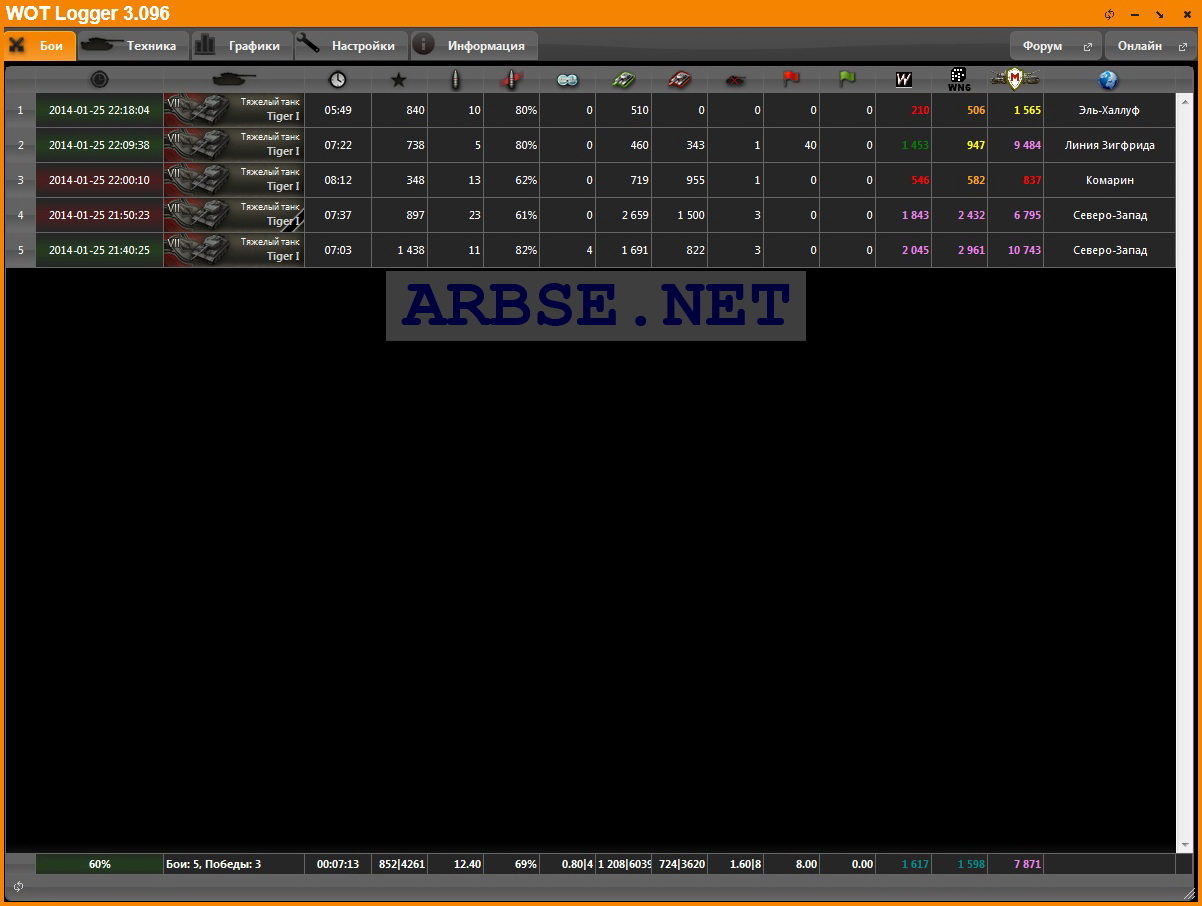Image resolution: width=1202 pixels, height=906 pixels.
Task: Sort by green defense flag icon
Action: 848,79
